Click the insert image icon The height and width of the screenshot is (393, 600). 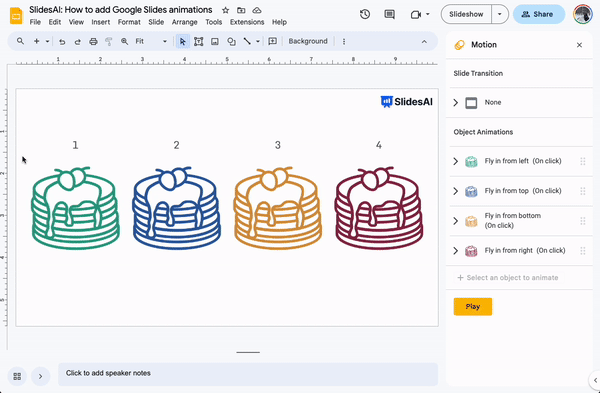point(215,41)
